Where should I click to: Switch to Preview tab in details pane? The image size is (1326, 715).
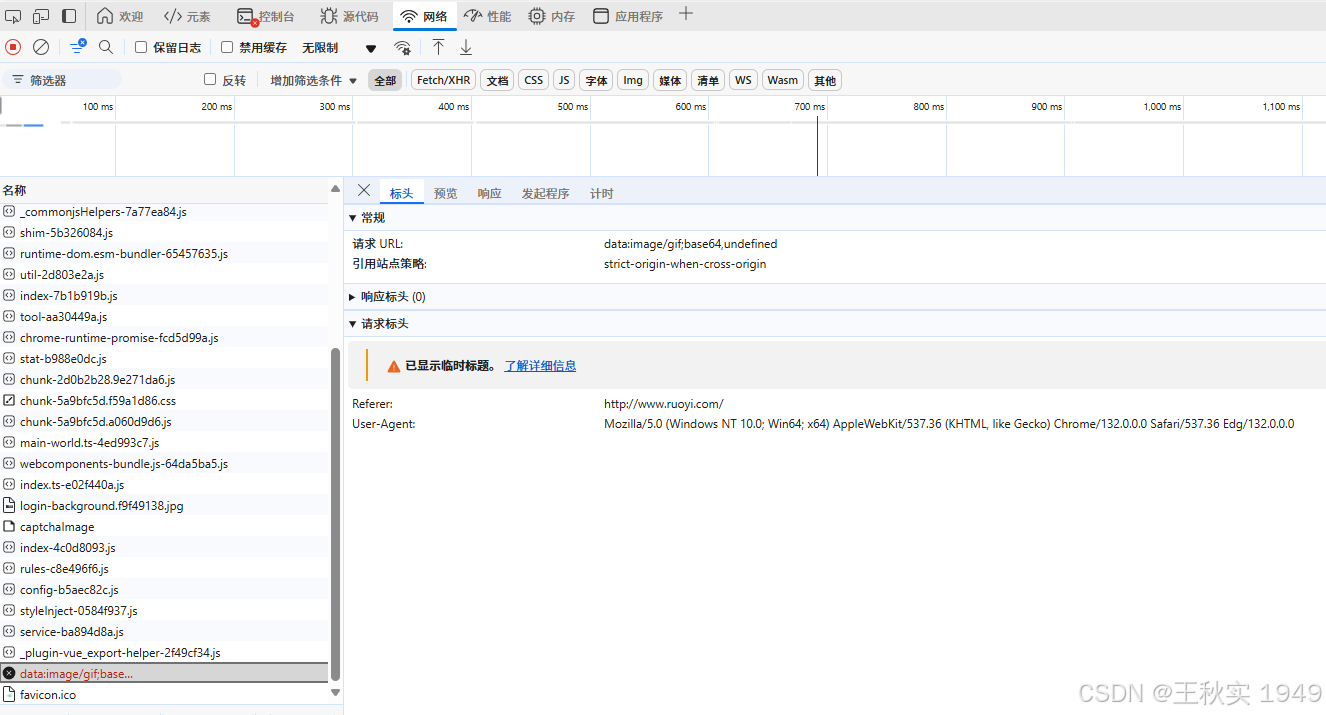446,193
